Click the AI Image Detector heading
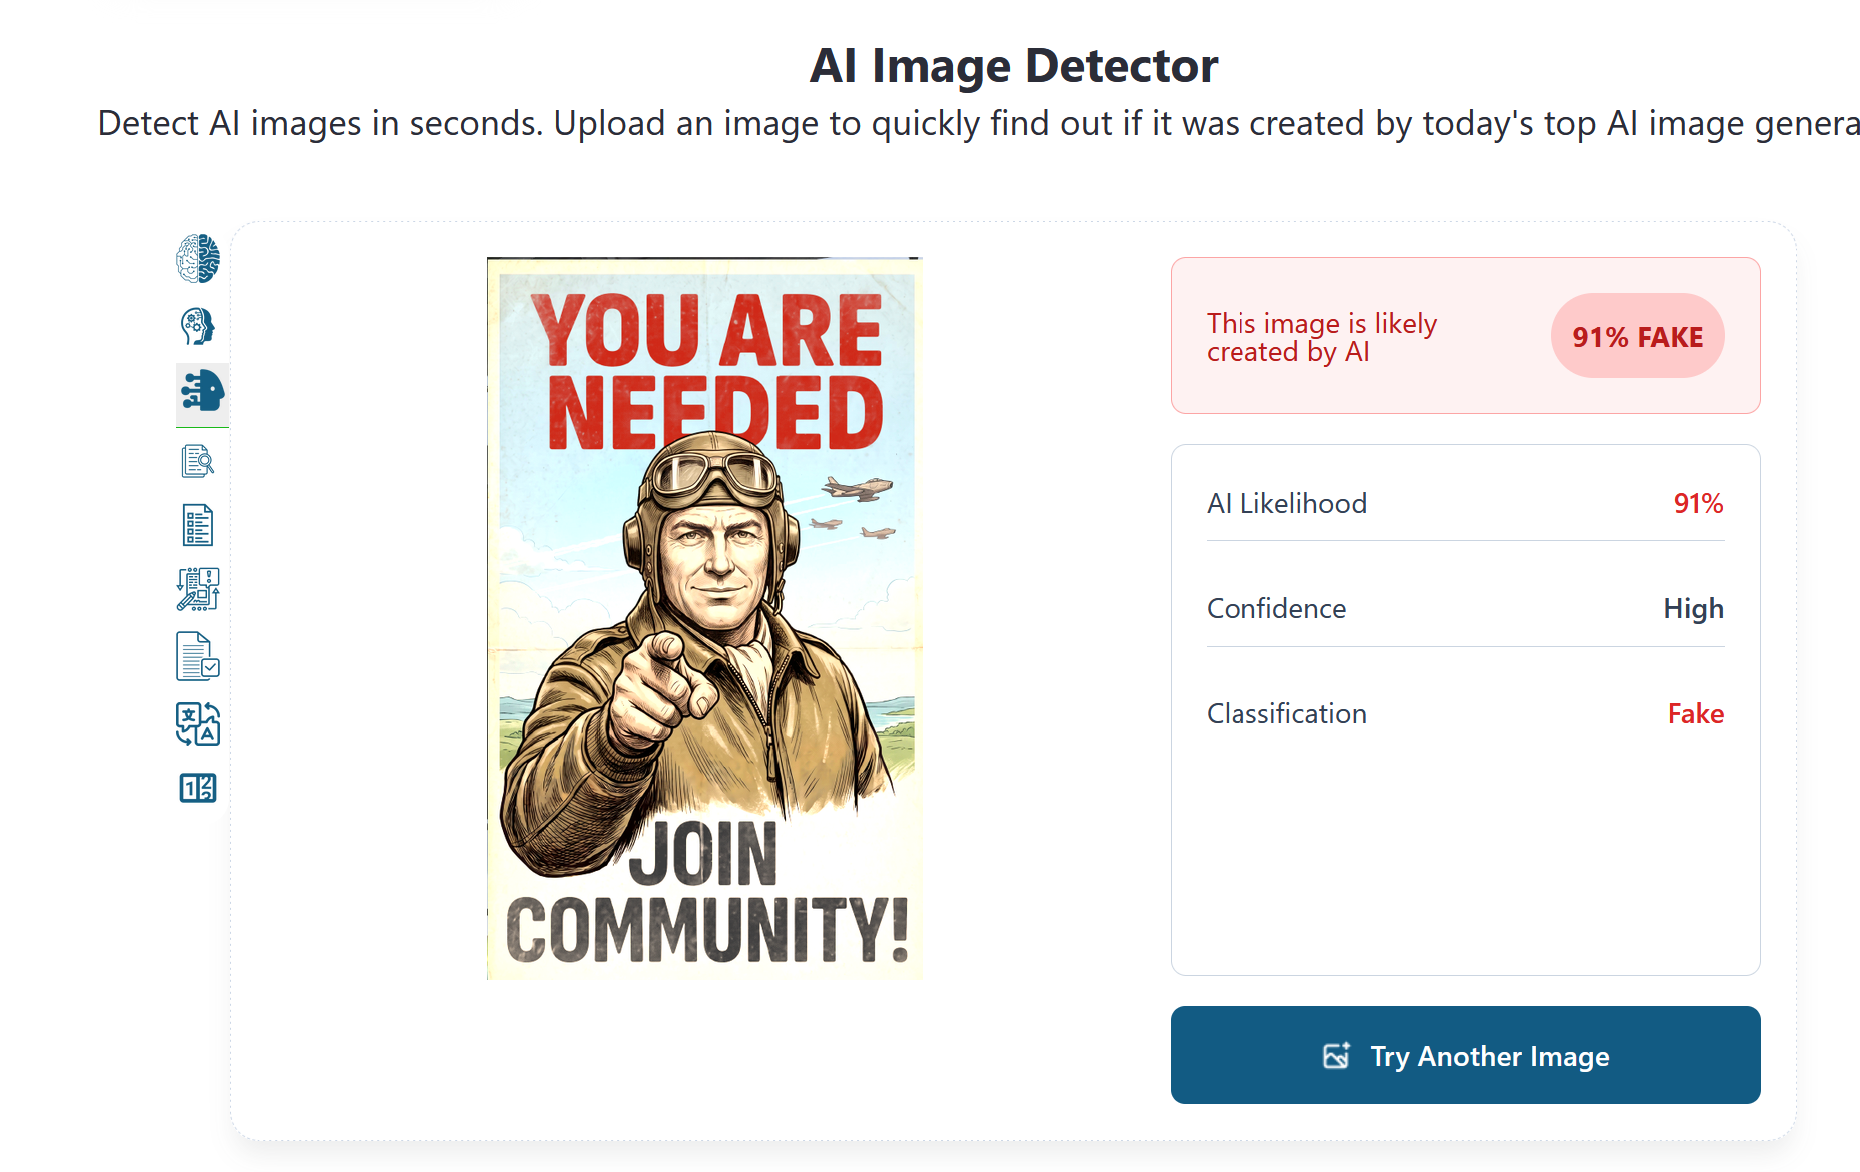Screen dimensions: 1860x1172 pos(1013,66)
